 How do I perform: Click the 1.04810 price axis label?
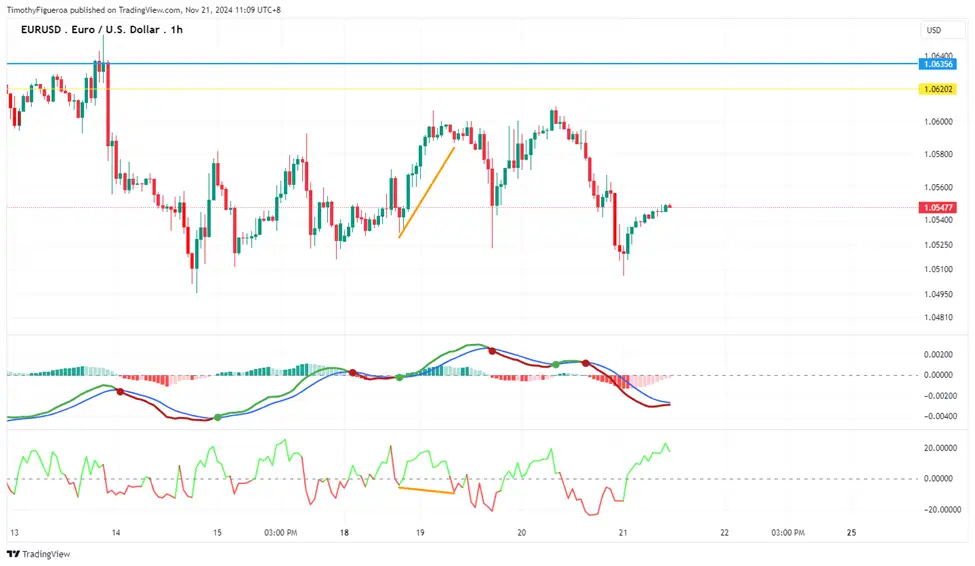pyautogui.click(x=938, y=317)
